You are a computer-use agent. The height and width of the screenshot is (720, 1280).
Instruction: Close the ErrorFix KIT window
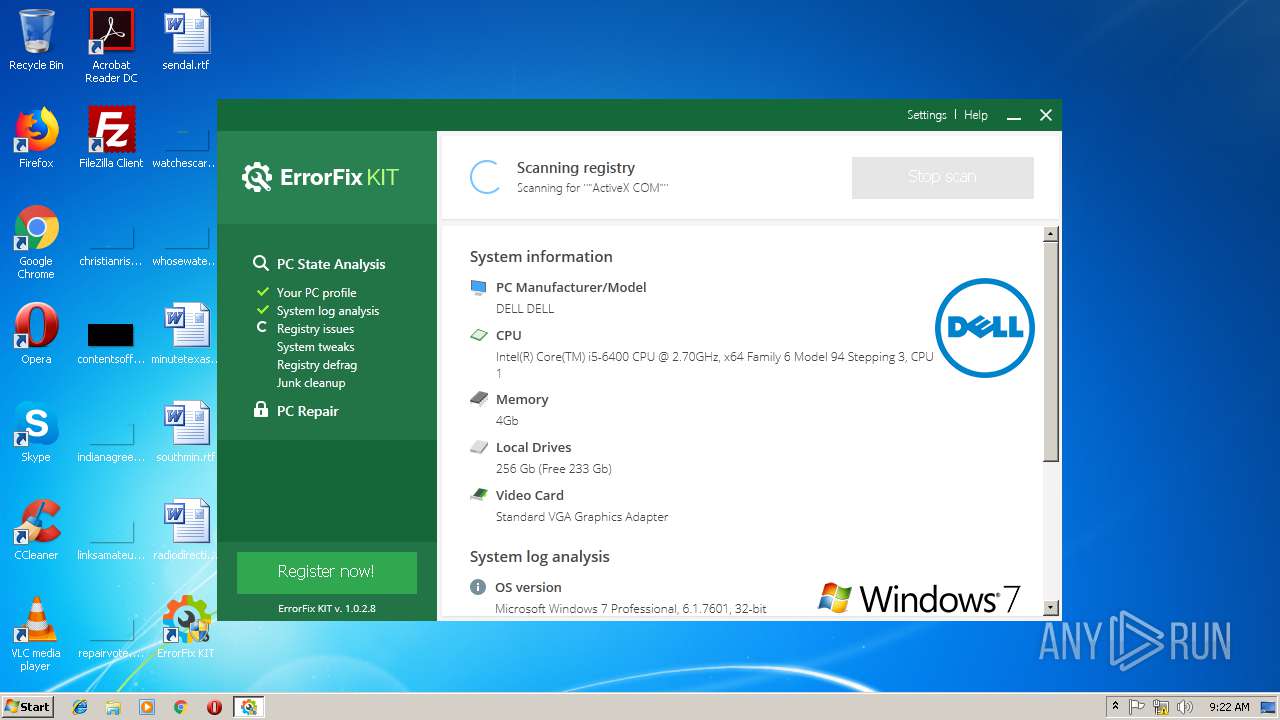[x=1046, y=115]
